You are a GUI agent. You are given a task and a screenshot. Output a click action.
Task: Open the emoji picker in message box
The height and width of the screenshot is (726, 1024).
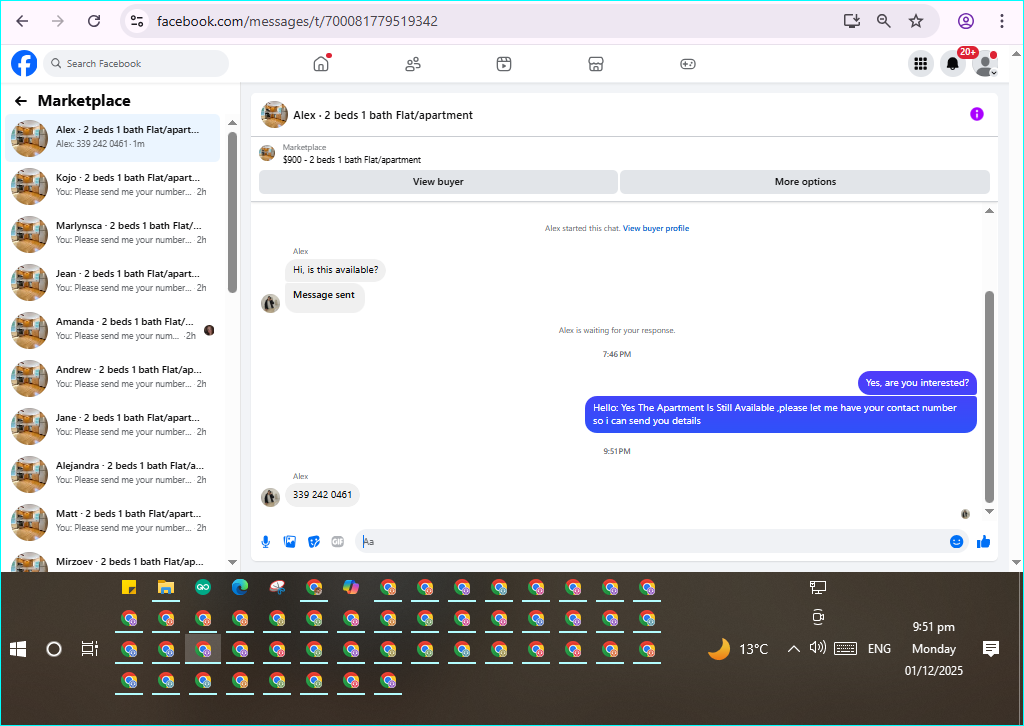[957, 542]
